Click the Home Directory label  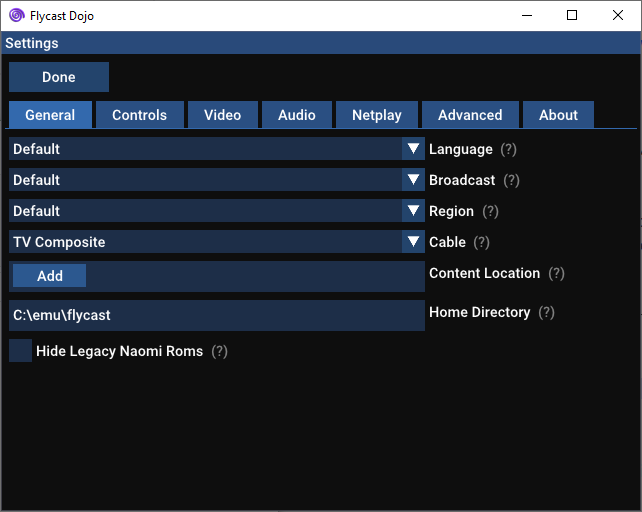coord(479,312)
